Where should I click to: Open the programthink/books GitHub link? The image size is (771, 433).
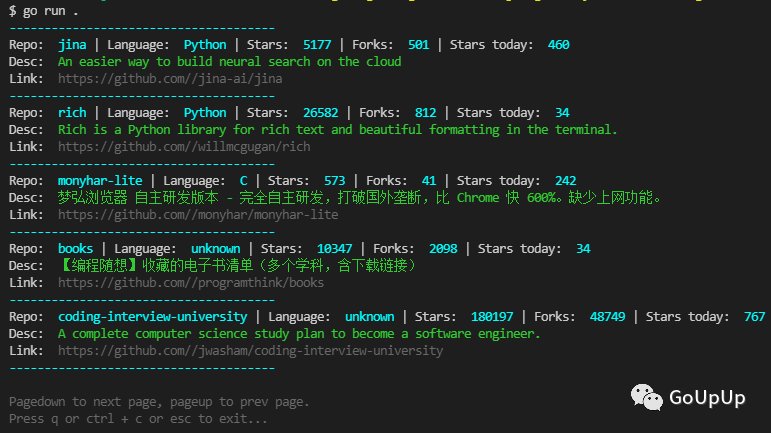click(191, 283)
